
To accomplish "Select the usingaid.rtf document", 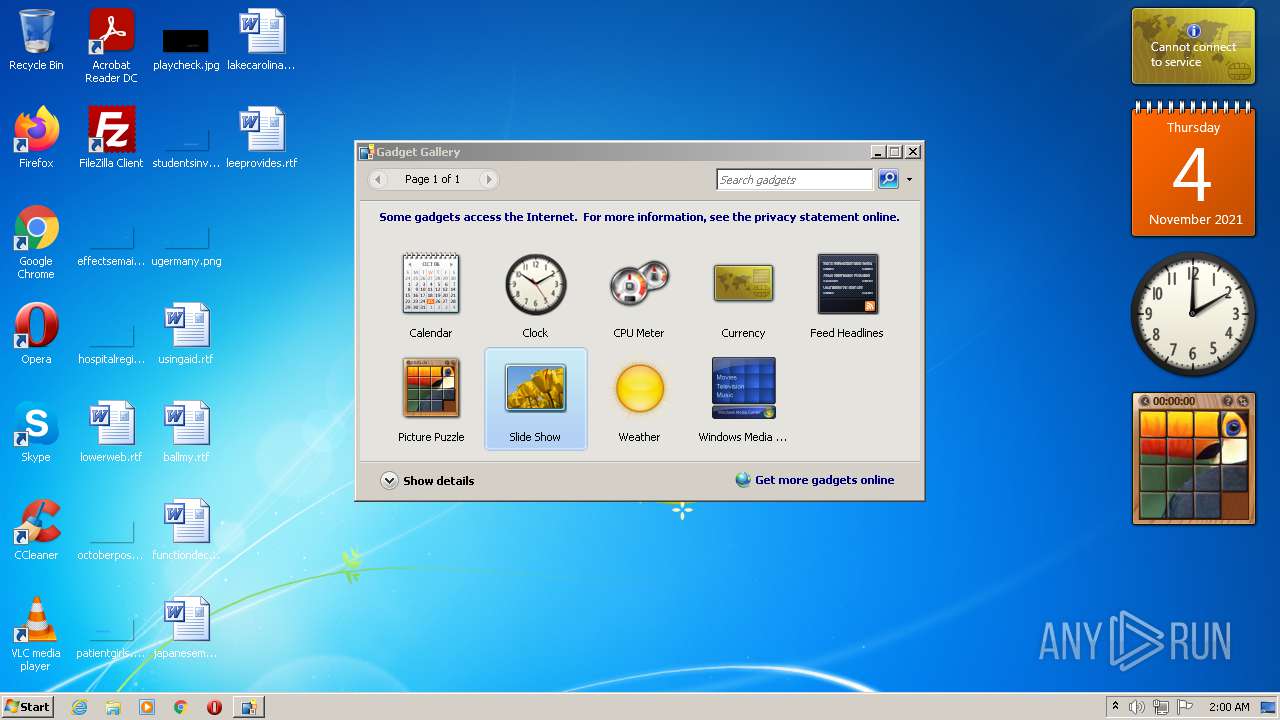I will 186,333.
